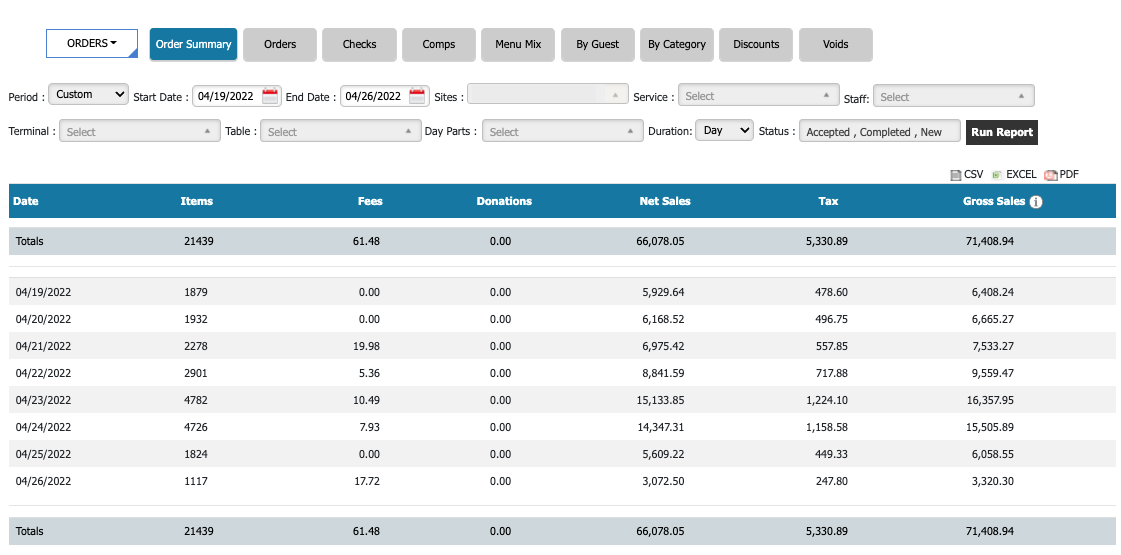The image size is (1121, 555).
Task: Click the Gross Sales info icon
Action: pos(1036,202)
